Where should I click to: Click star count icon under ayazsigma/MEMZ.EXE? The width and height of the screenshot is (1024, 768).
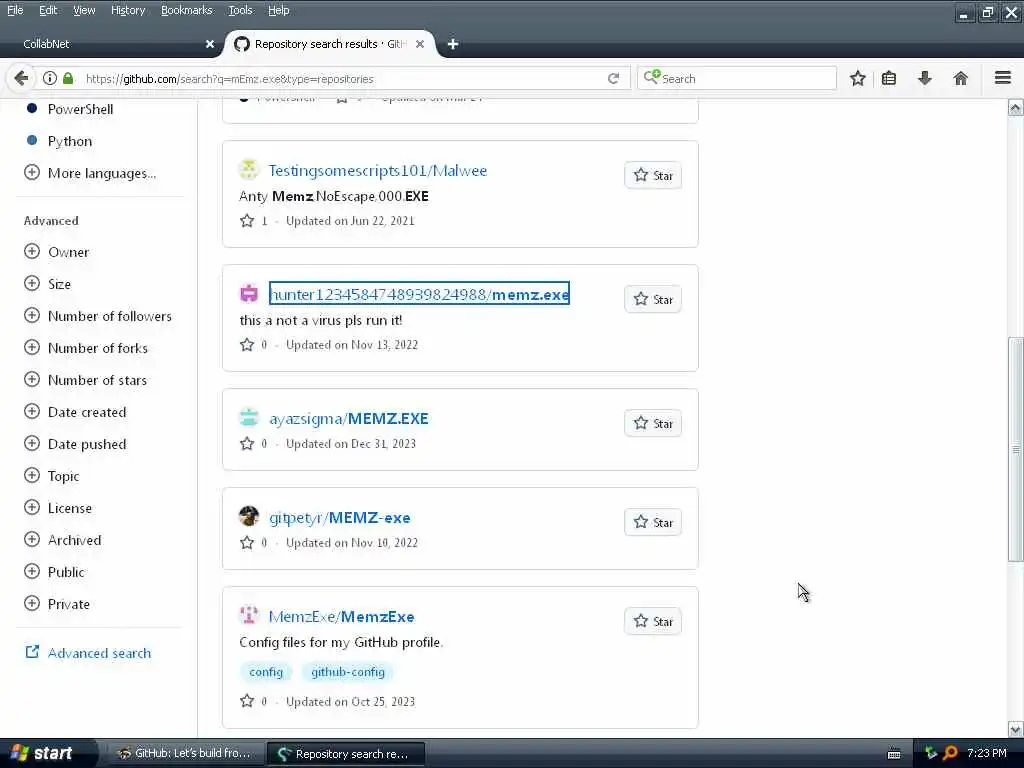pos(247,443)
